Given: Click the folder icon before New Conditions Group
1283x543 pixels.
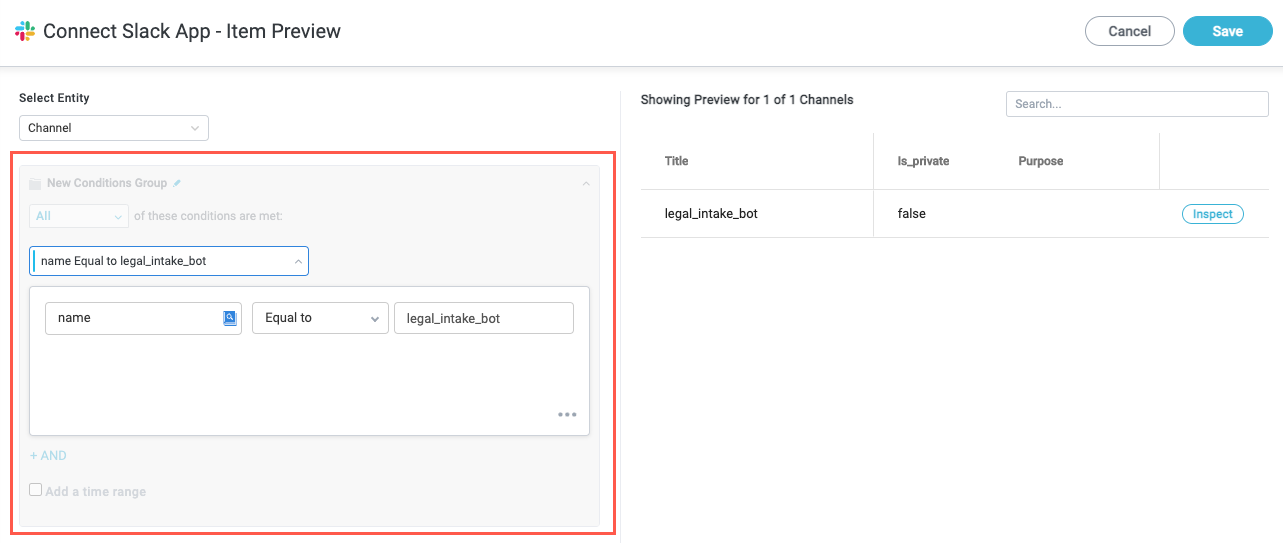Looking at the screenshot, I should [x=35, y=184].
